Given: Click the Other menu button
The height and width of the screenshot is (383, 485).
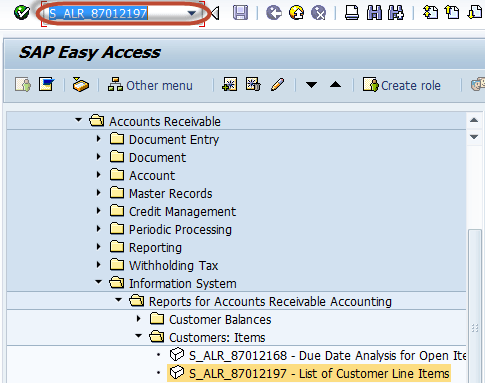Looking at the screenshot, I should tap(150, 85).
